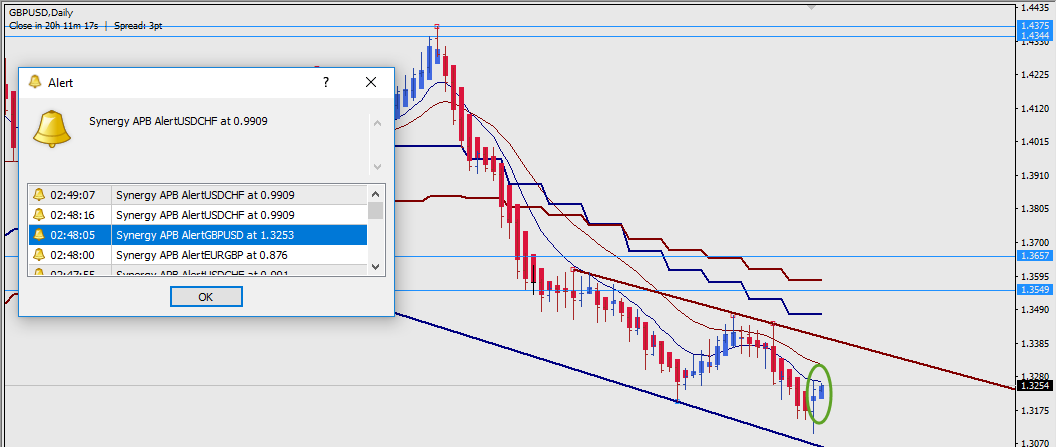The width and height of the screenshot is (1057, 447).
Task: Click the chart shift triangle marker at top
Action: 811,5
